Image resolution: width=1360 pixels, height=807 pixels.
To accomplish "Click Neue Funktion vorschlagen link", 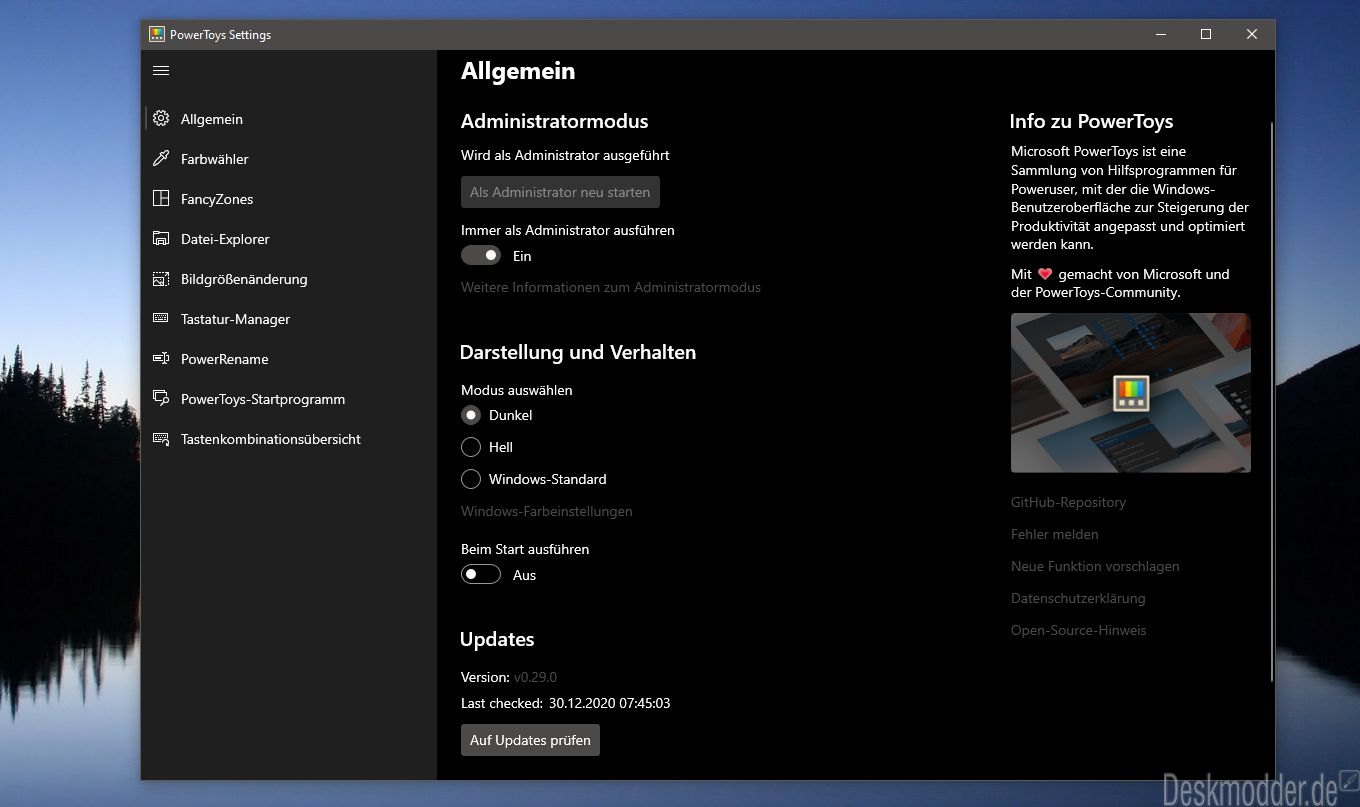I will click(1095, 566).
